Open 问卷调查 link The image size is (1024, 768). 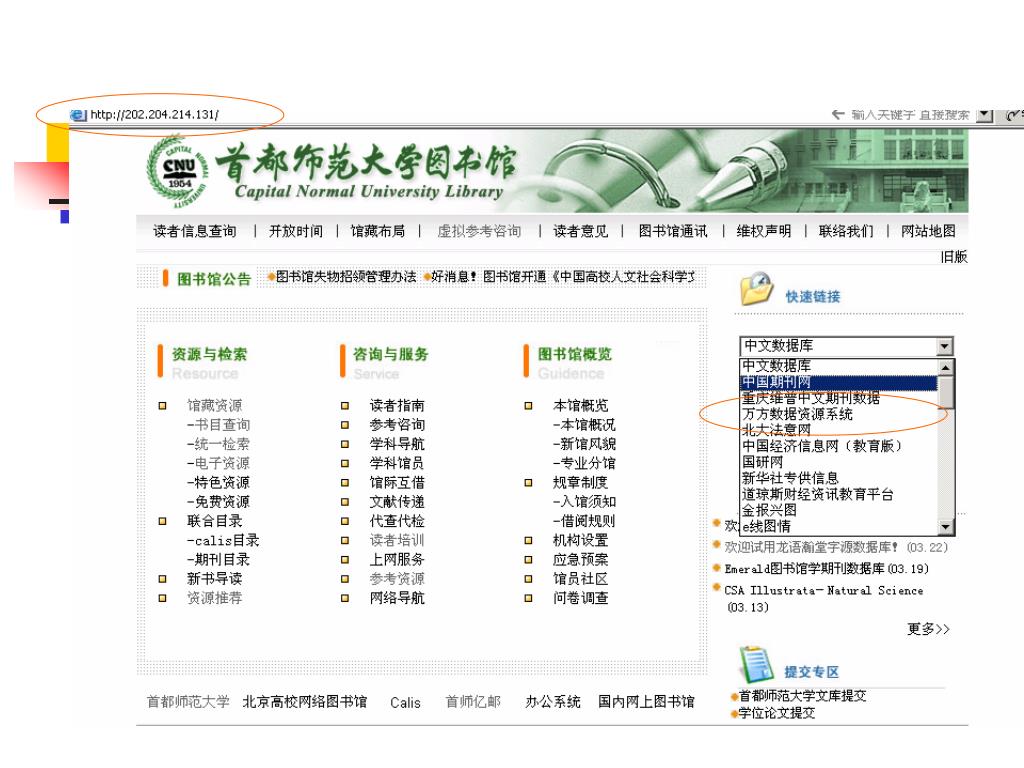581,598
